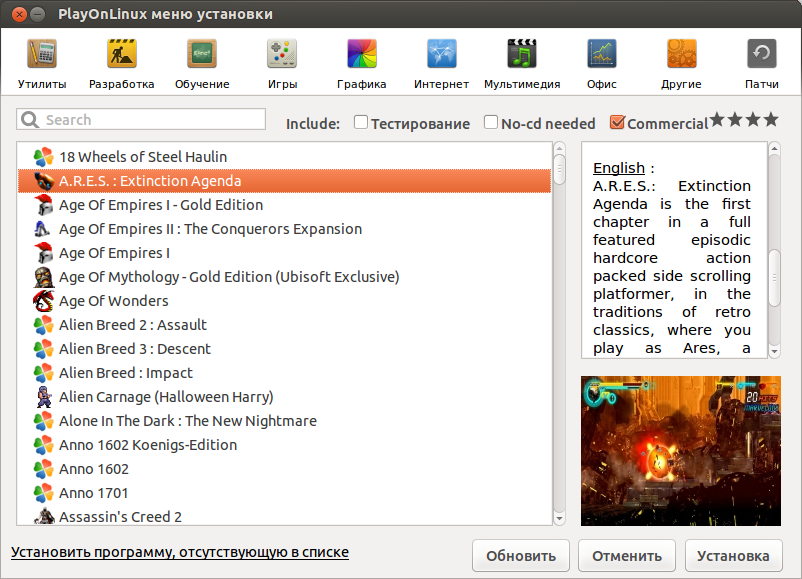Screen dimensions: 802x579
Task: Click the Установка button
Action: pyautogui.click(x=733, y=555)
